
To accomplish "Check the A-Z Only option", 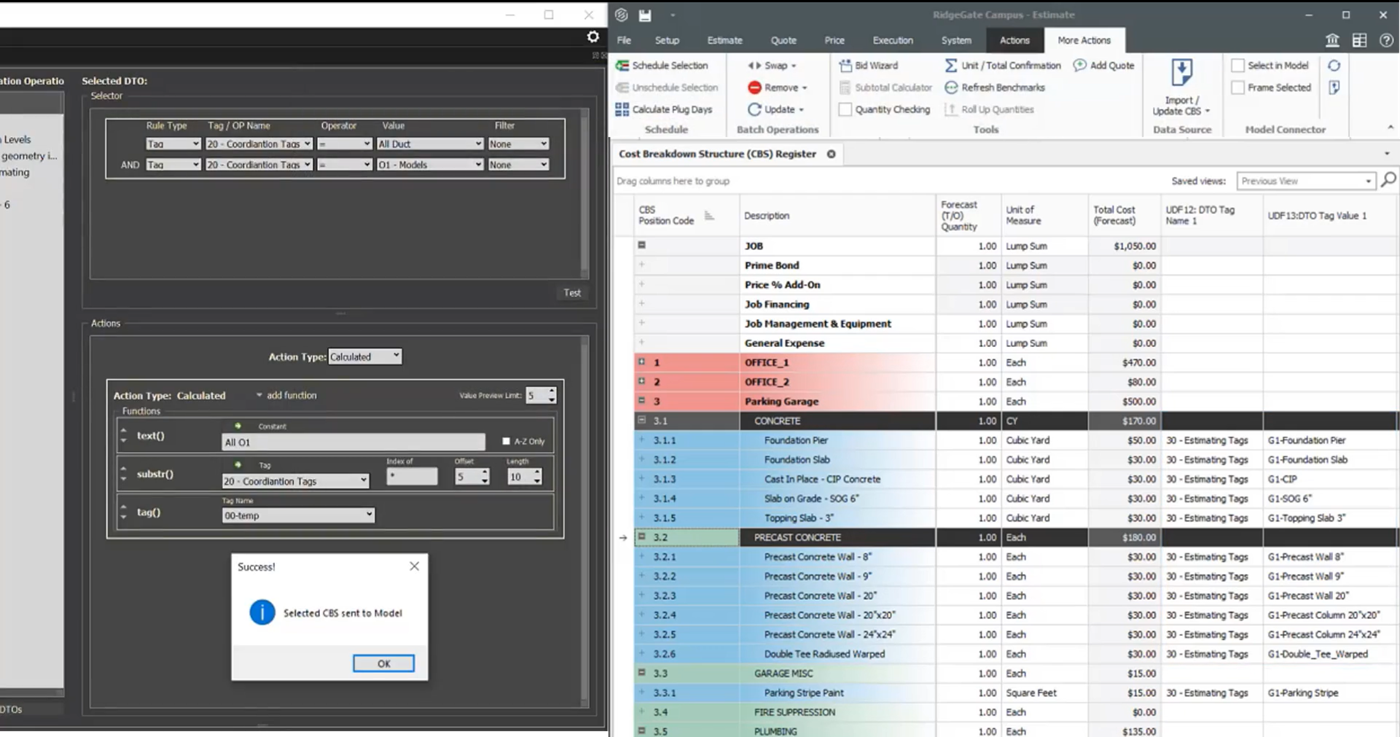I will 506,441.
